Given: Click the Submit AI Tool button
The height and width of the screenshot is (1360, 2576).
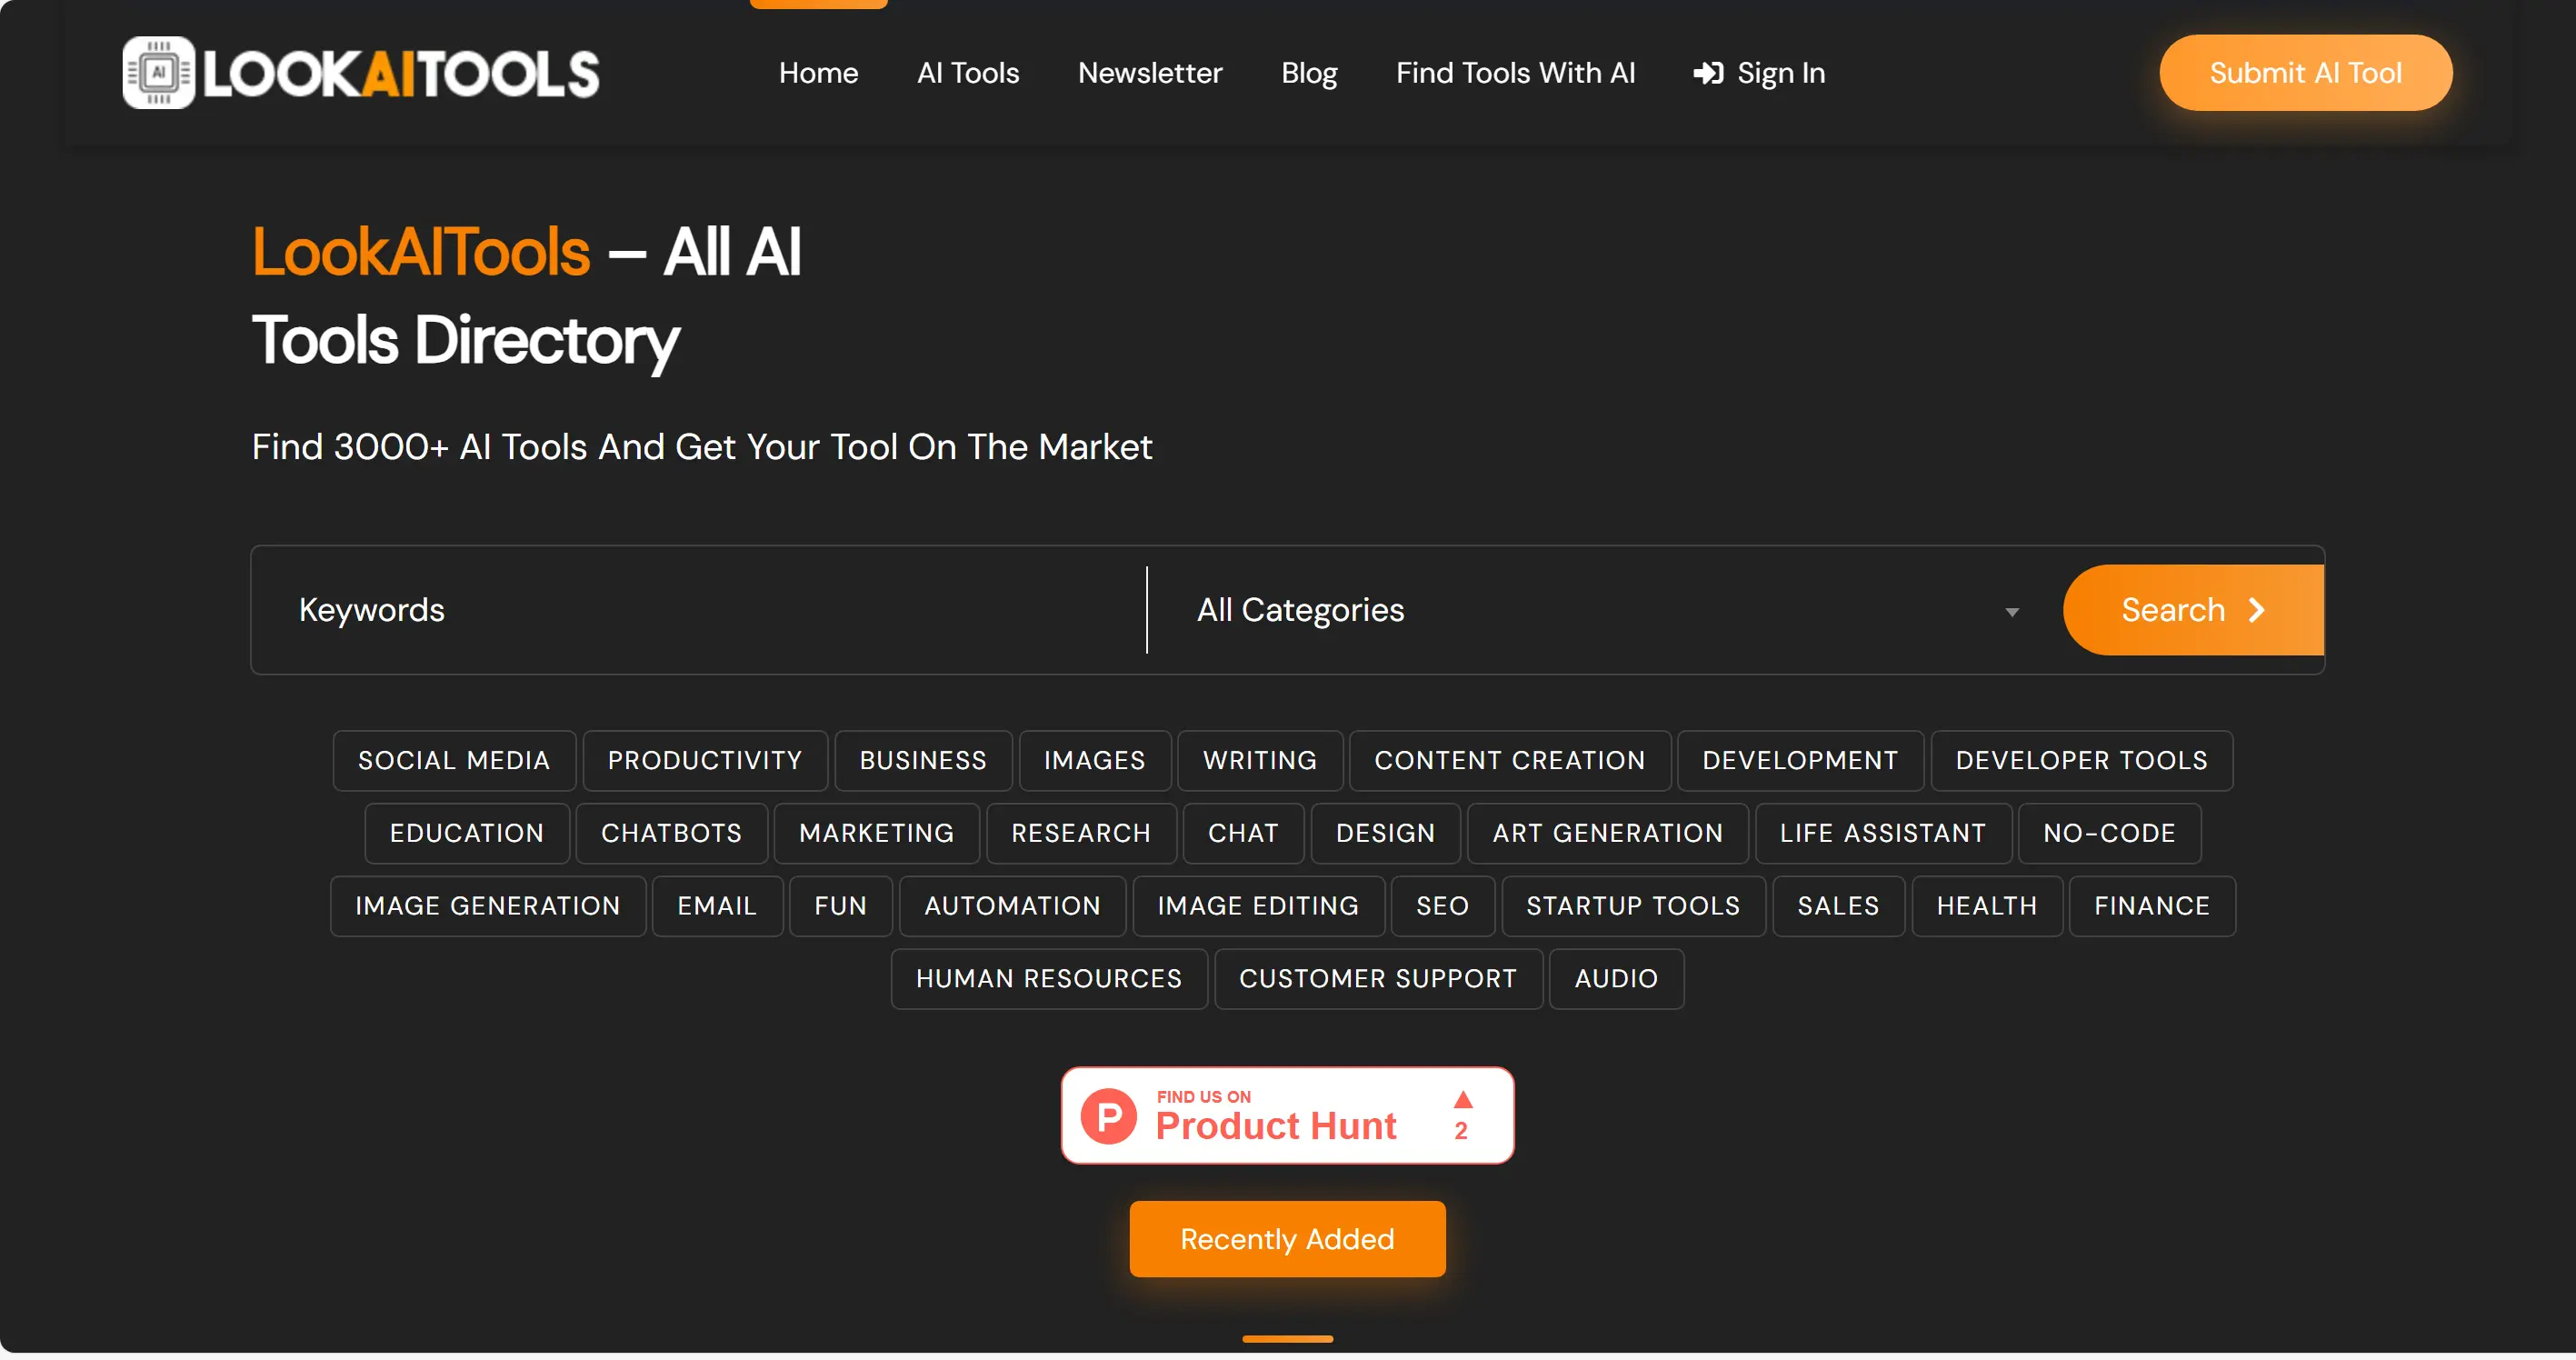Looking at the screenshot, I should coord(2305,73).
